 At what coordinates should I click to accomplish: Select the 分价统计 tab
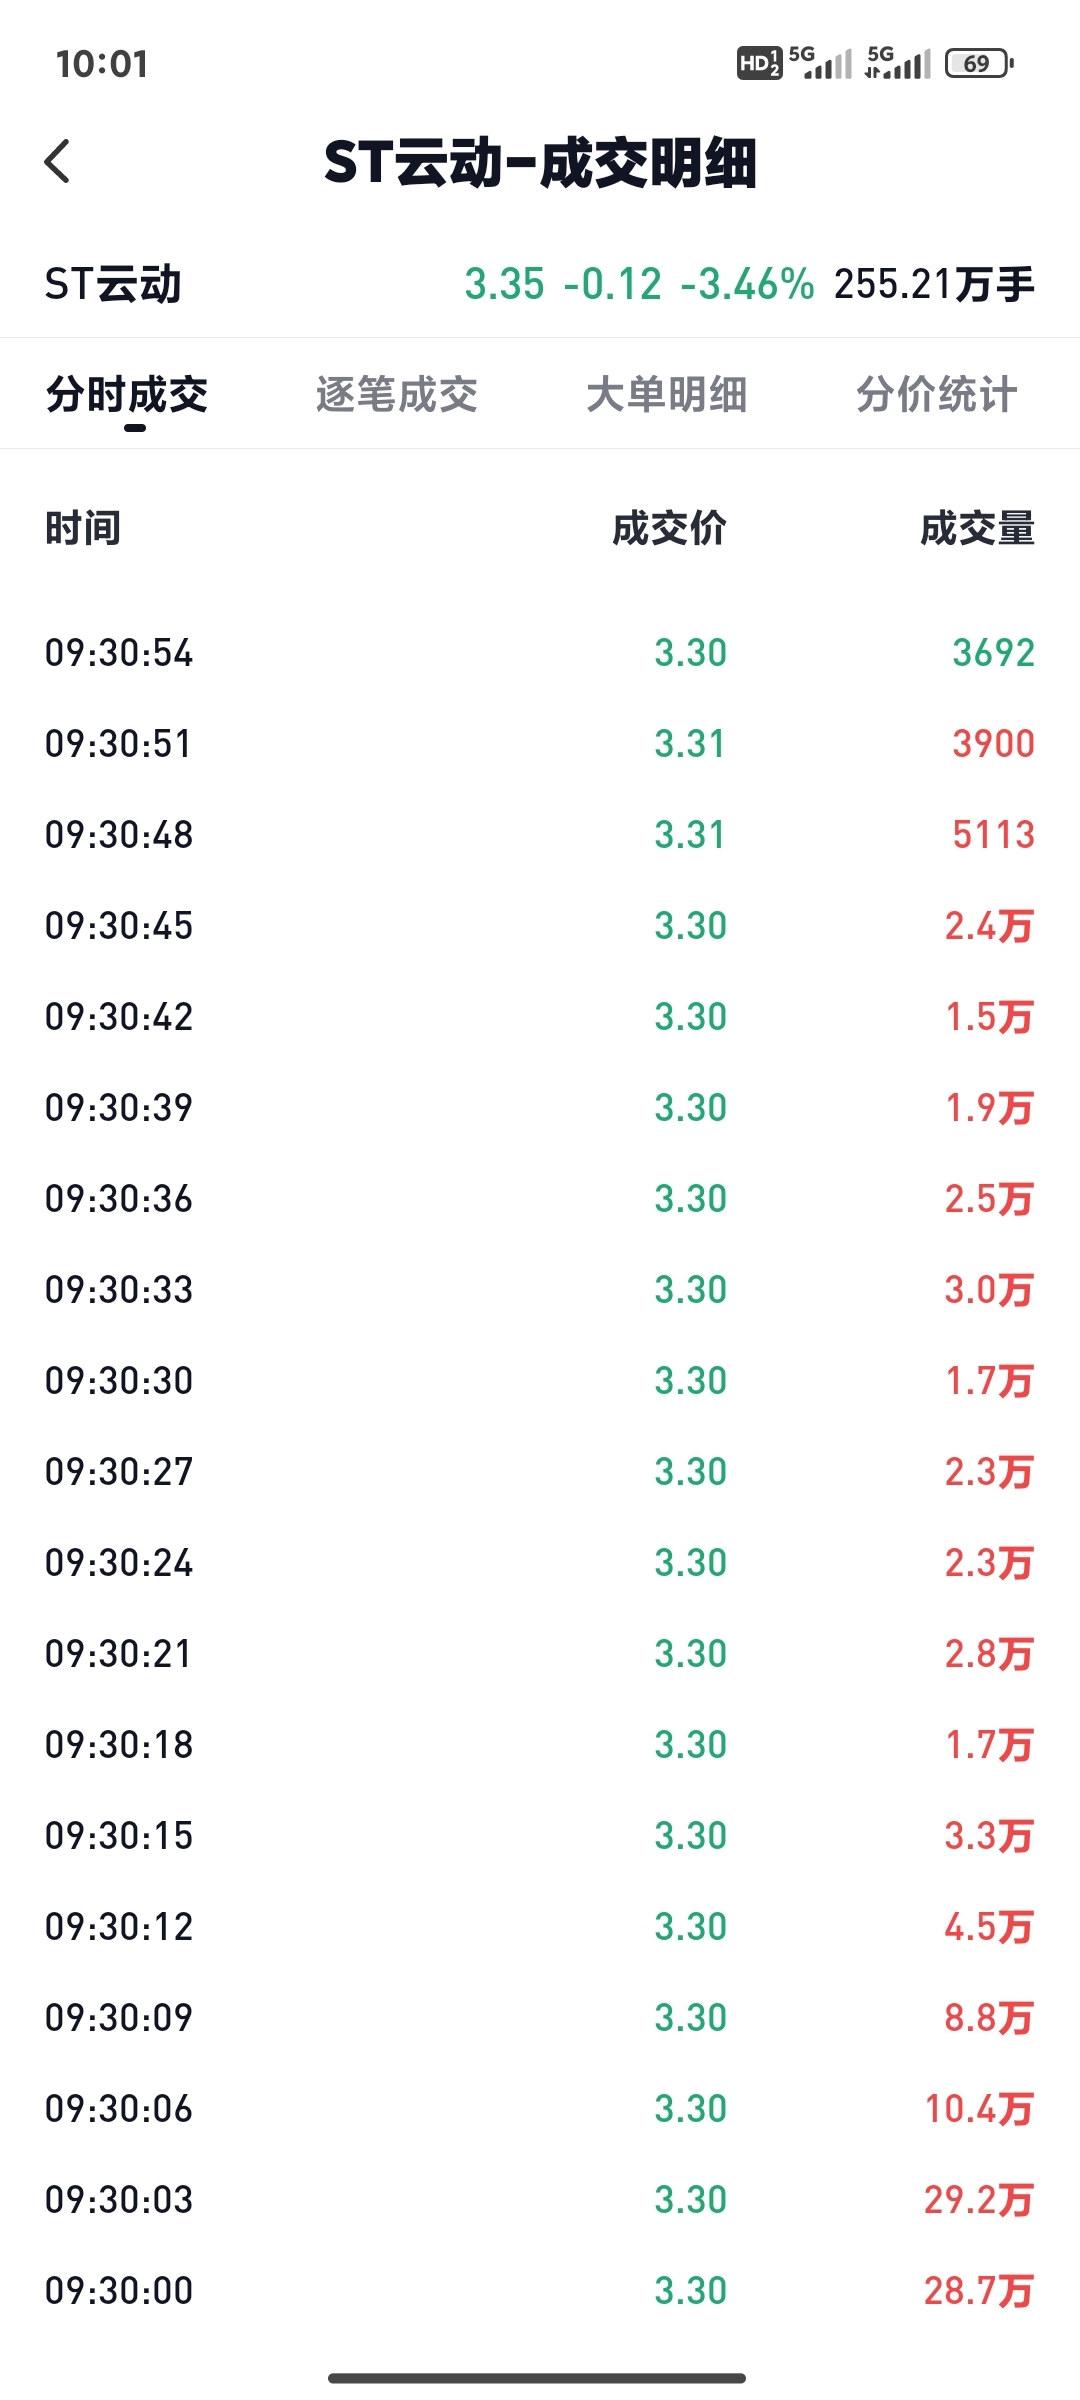click(x=937, y=394)
